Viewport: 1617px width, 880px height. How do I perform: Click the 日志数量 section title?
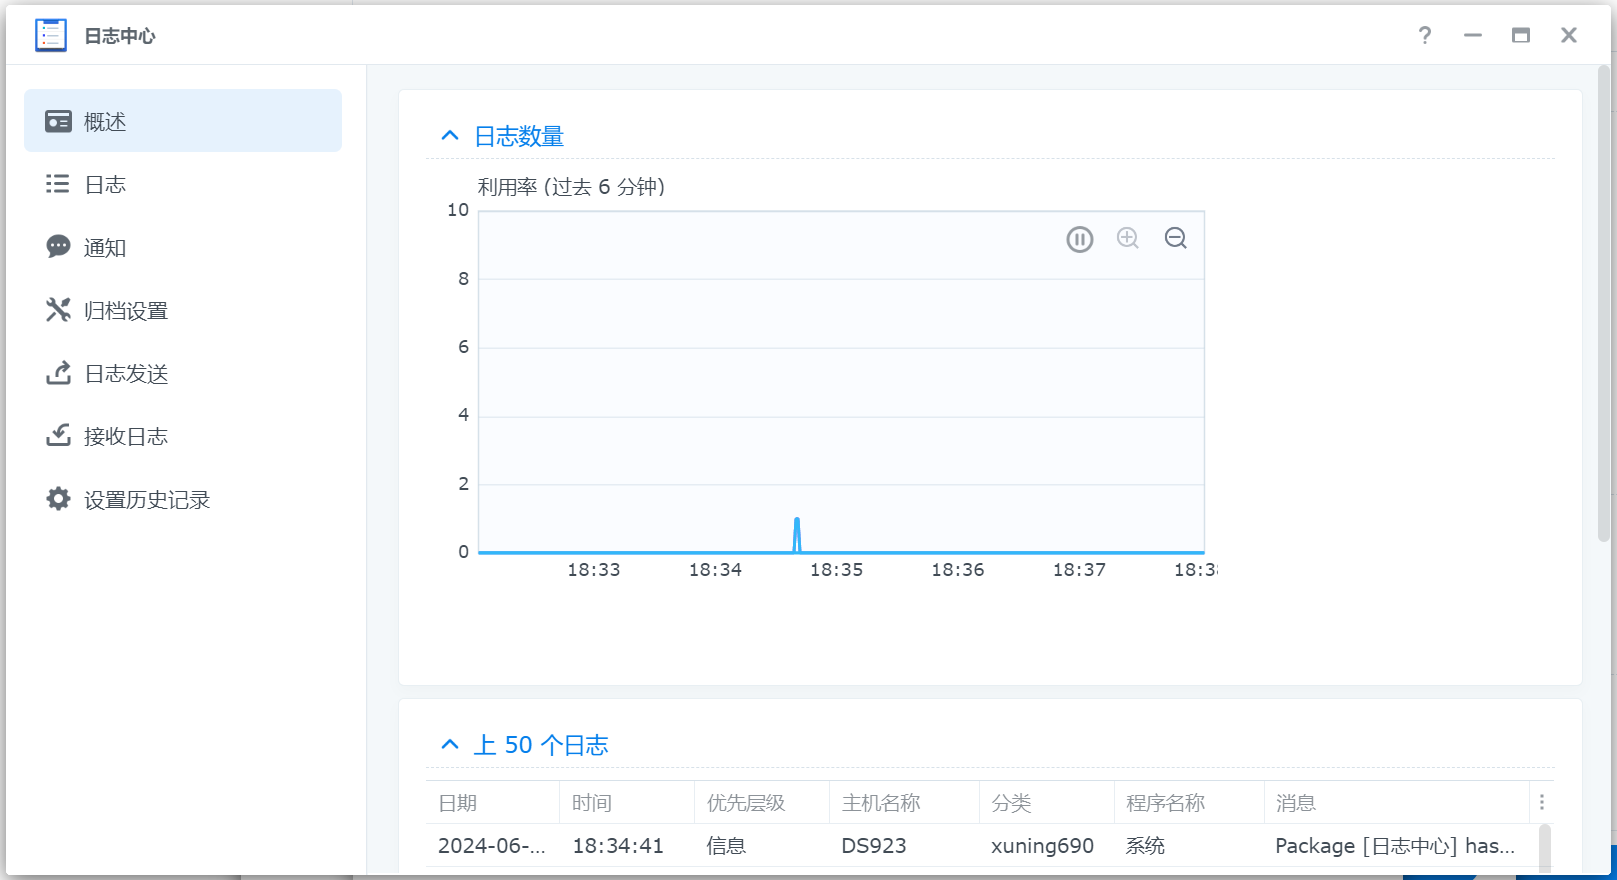519,136
